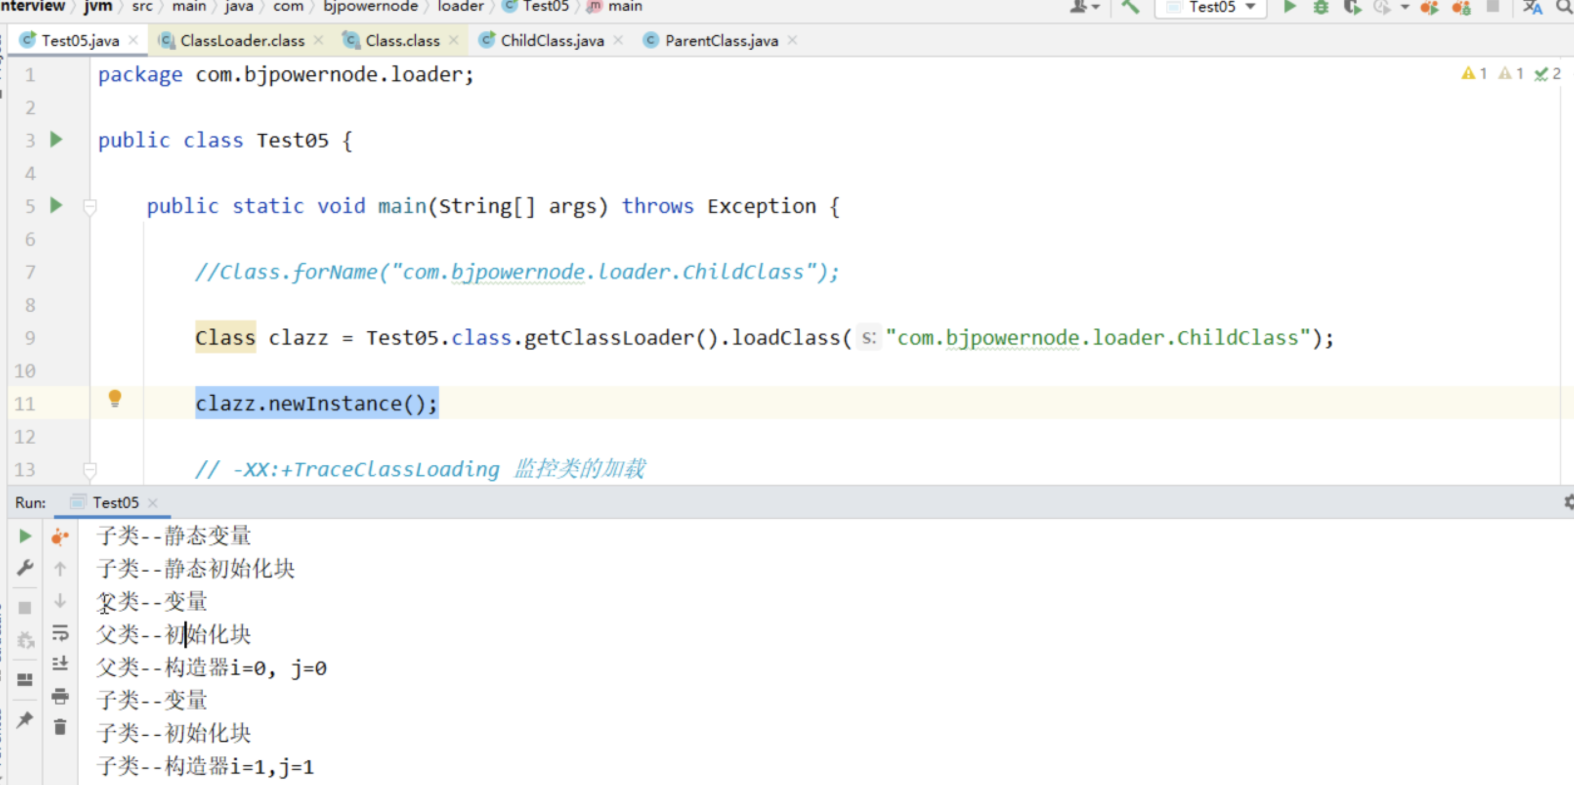Open the Test05 run configuration dropdown
The image size is (1574, 792).
(1211, 7)
